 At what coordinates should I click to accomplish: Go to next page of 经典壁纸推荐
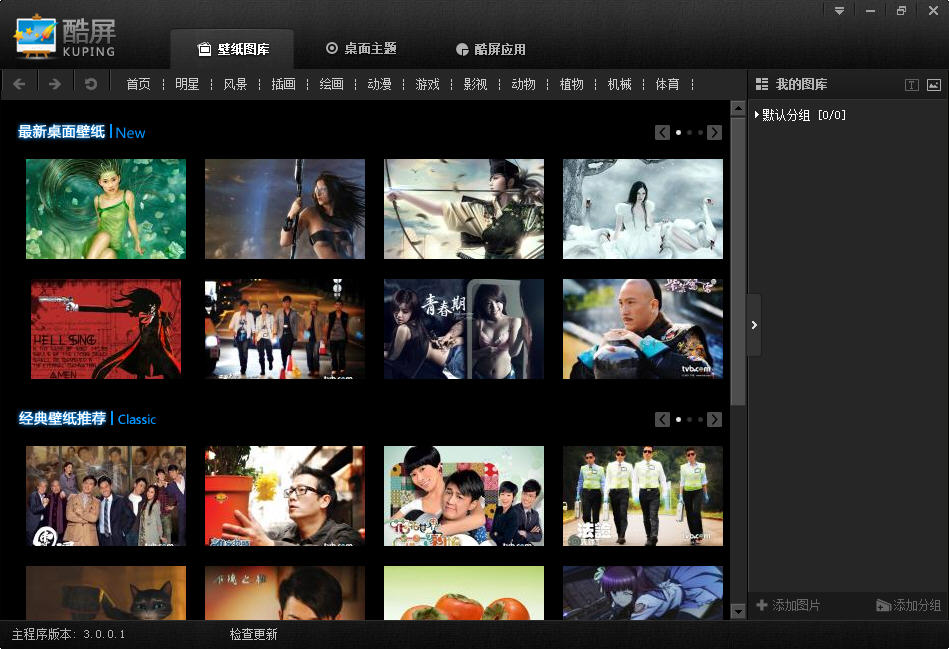pyautogui.click(x=714, y=419)
